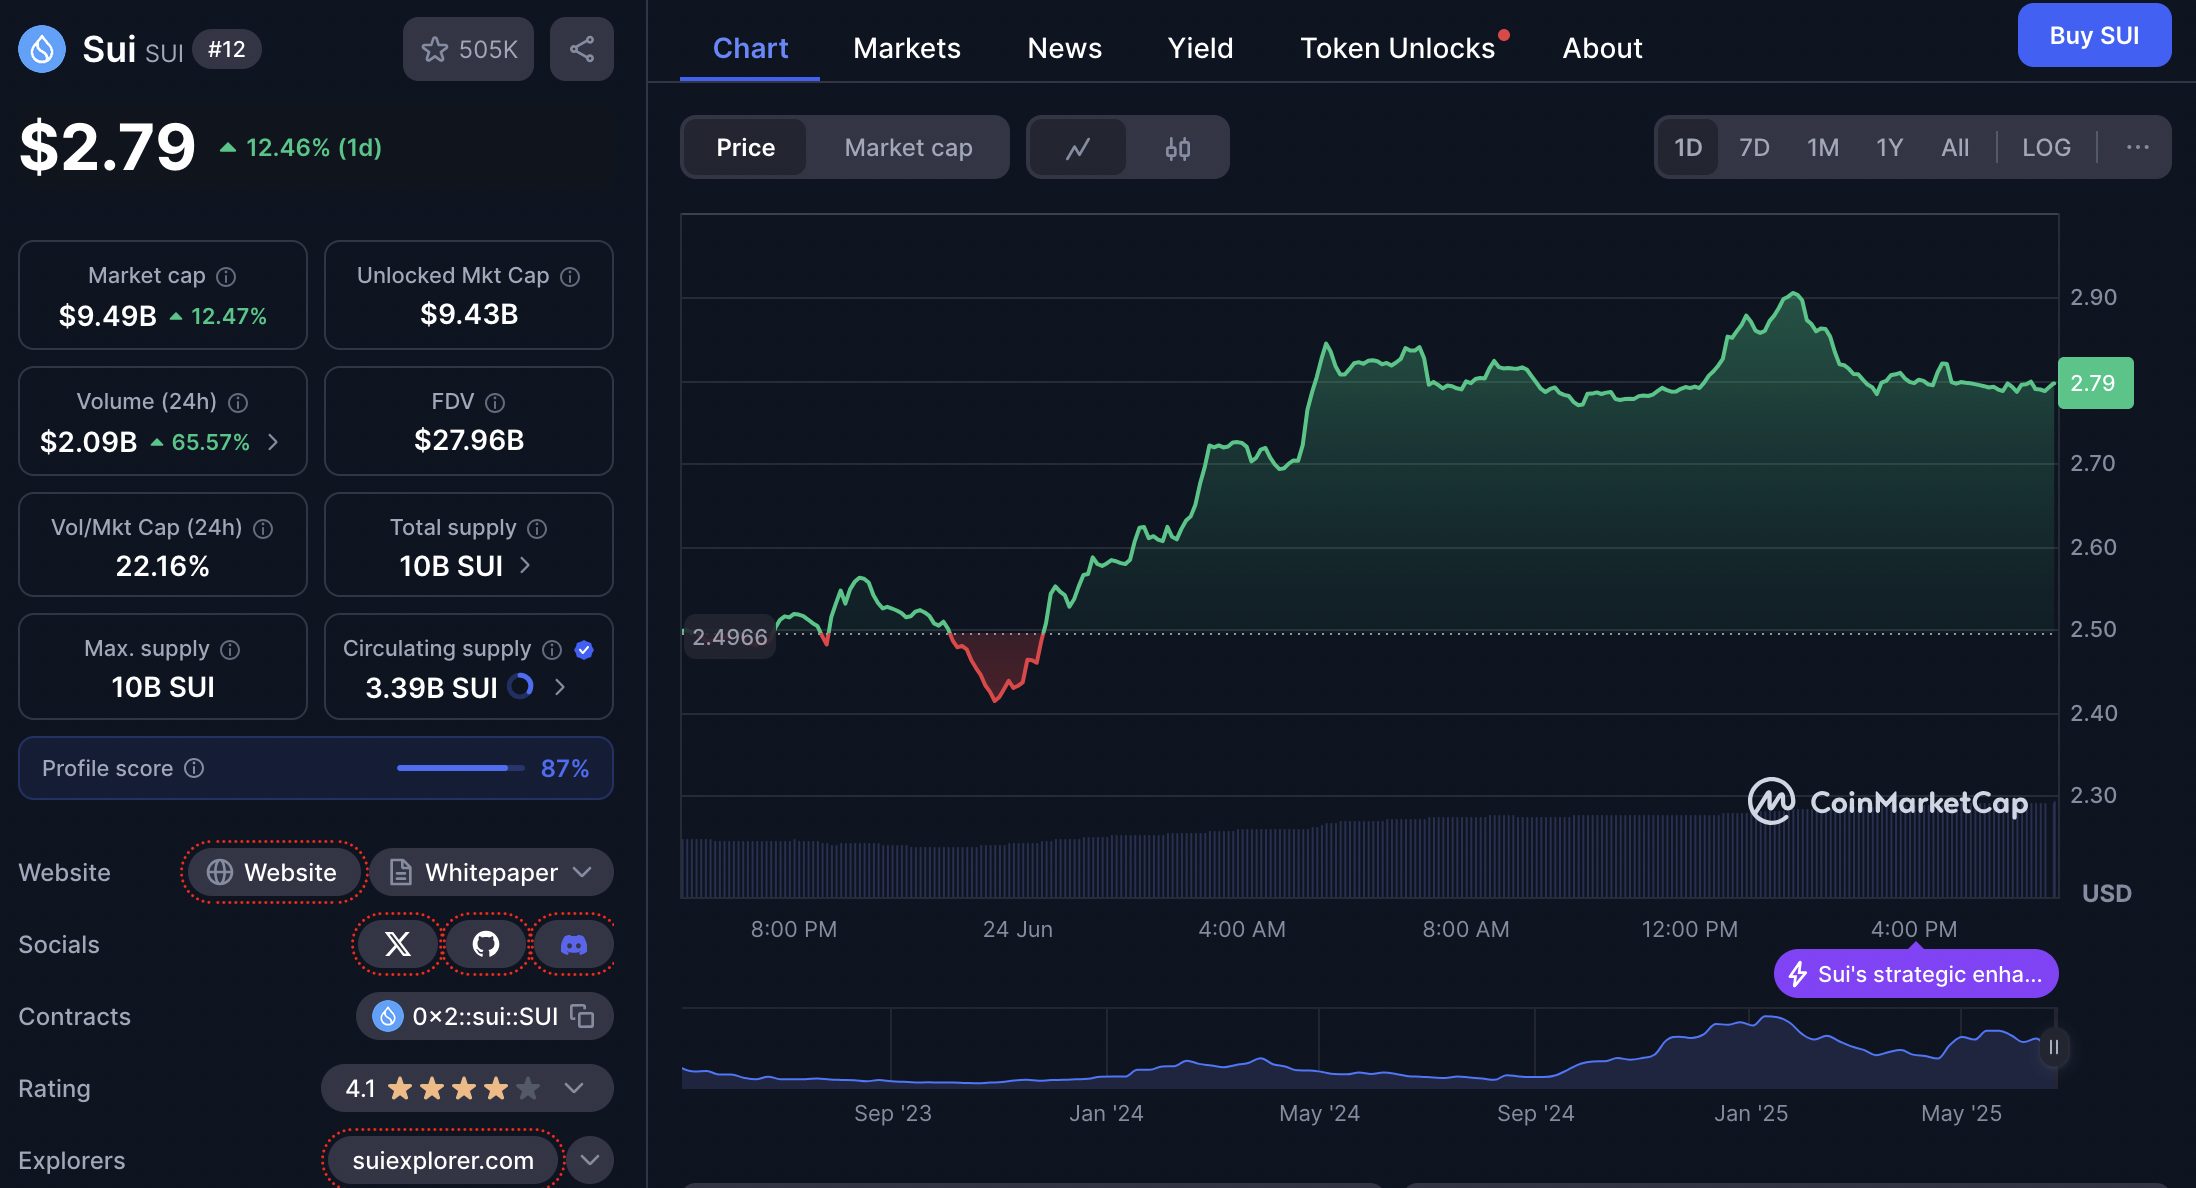The height and width of the screenshot is (1188, 2196).
Task: Set chart range to 1Y
Action: pos(1889,147)
